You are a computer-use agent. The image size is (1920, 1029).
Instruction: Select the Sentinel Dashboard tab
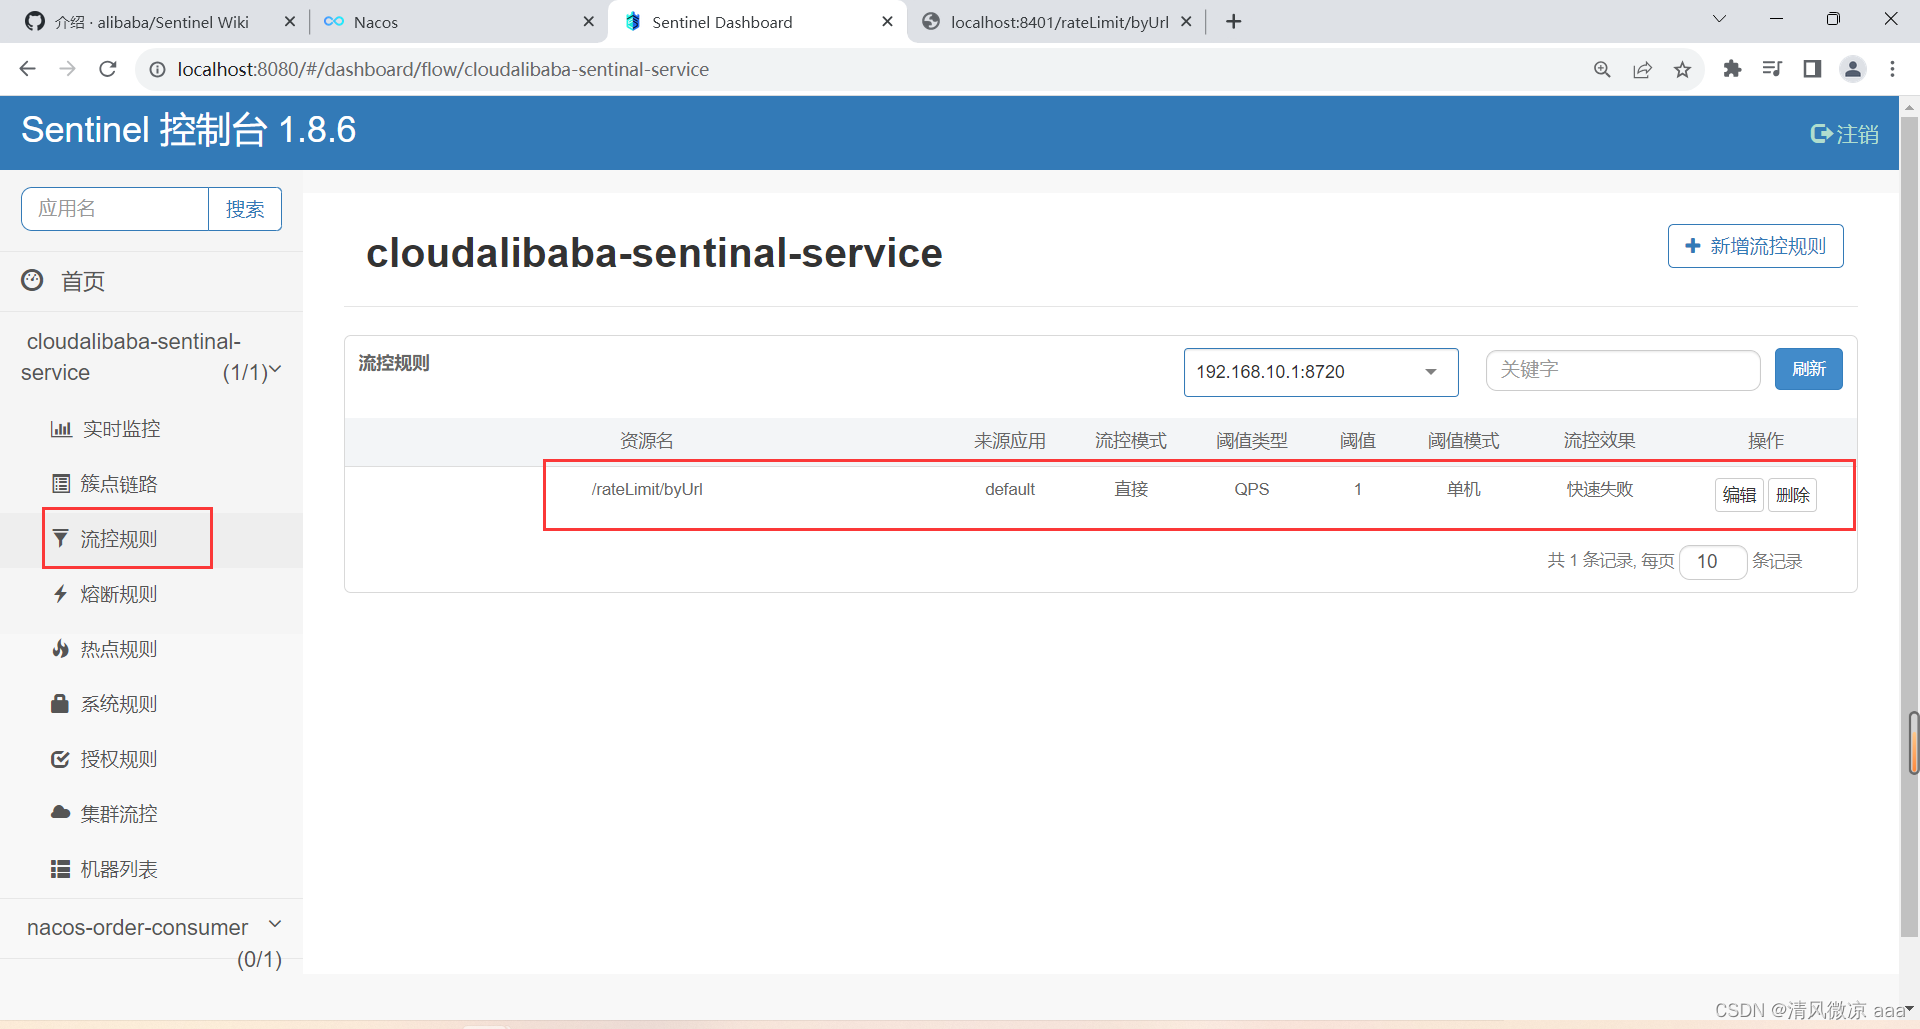[755, 22]
